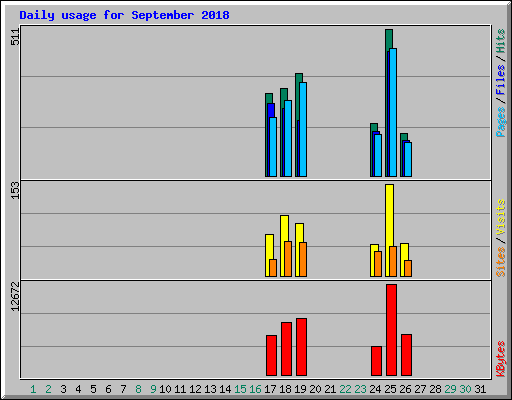The width and height of the screenshot is (512, 400).
Task: Click the 511 y-axis maximum label
Action: pyautogui.click(x=15, y=37)
